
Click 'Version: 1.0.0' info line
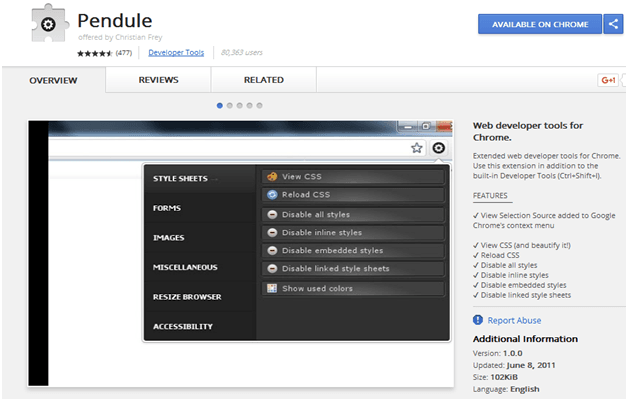click(497, 353)
